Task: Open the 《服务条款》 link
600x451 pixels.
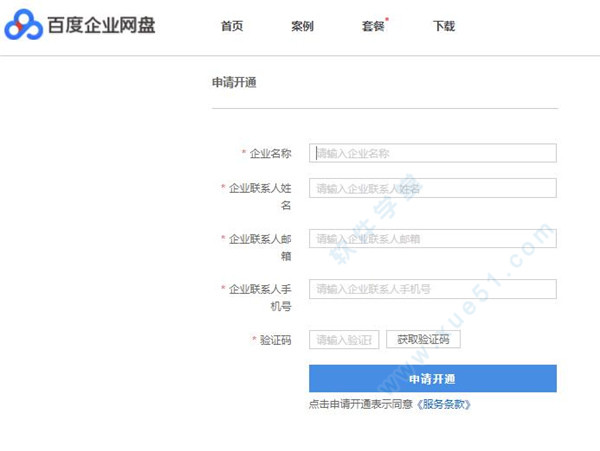Action: 443,404
